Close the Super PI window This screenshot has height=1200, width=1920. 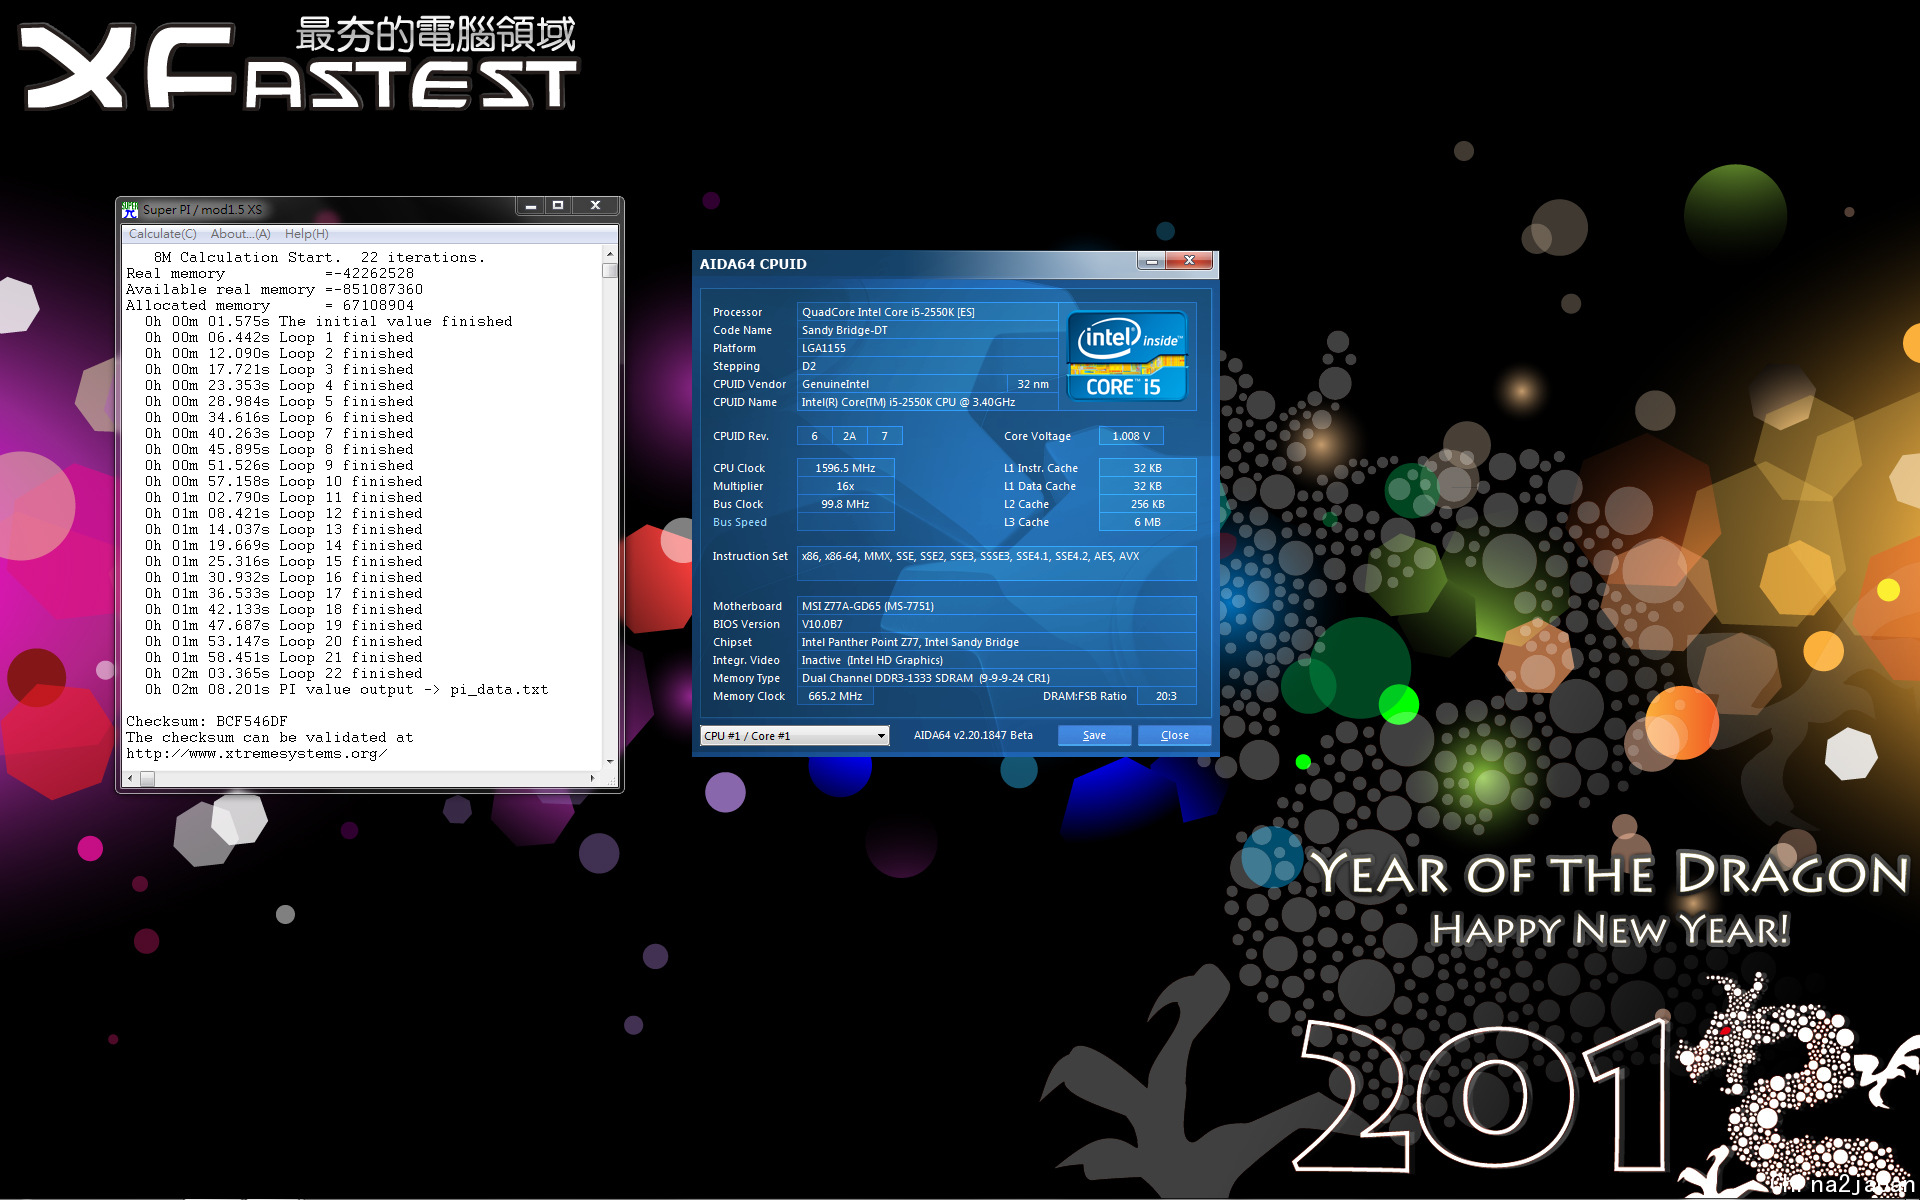point(595,205)
